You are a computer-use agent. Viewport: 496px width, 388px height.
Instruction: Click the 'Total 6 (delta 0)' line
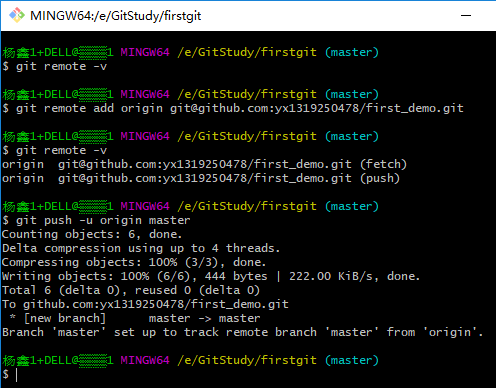131,290
